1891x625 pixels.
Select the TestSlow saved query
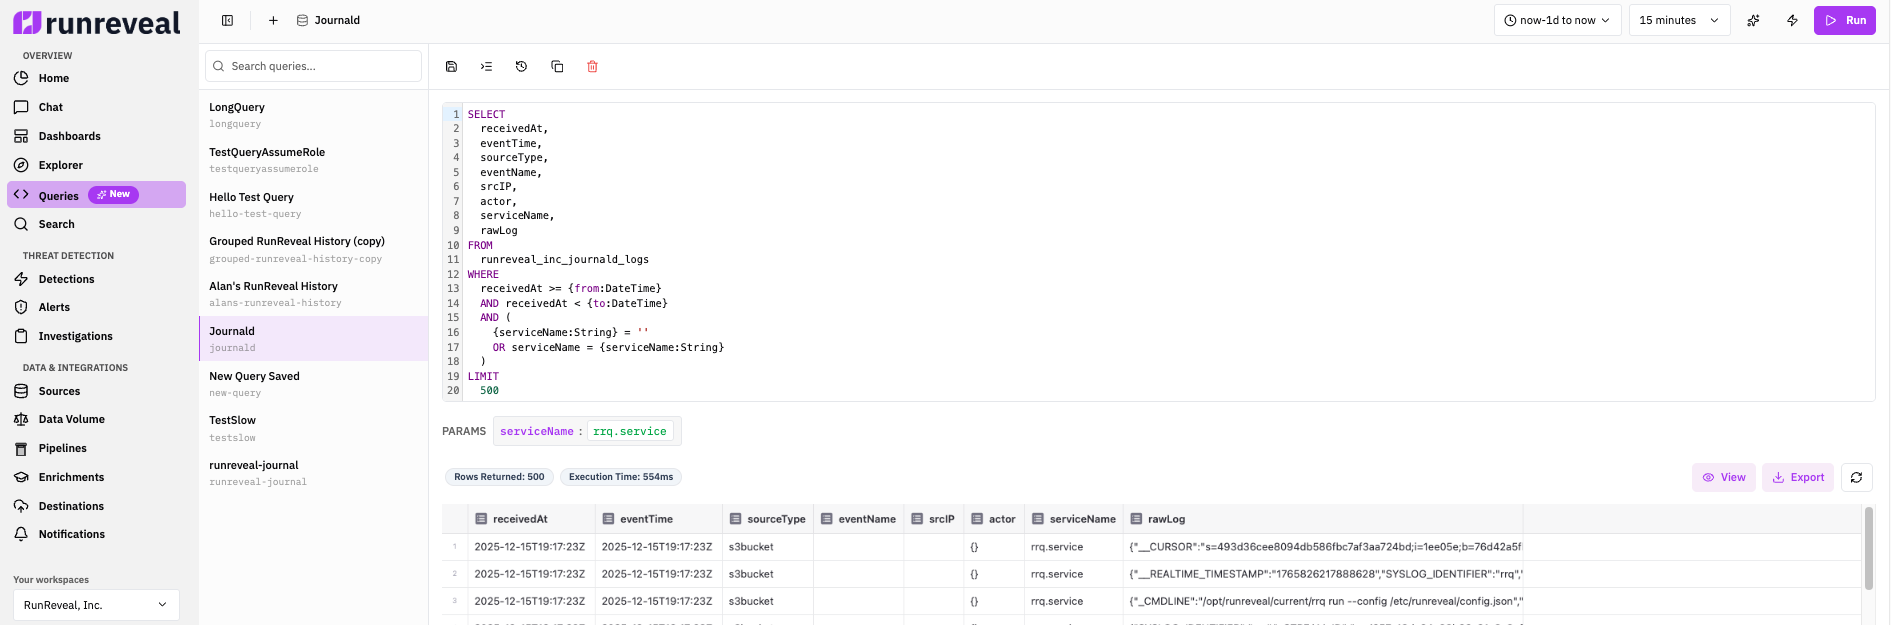coord(314,428)
